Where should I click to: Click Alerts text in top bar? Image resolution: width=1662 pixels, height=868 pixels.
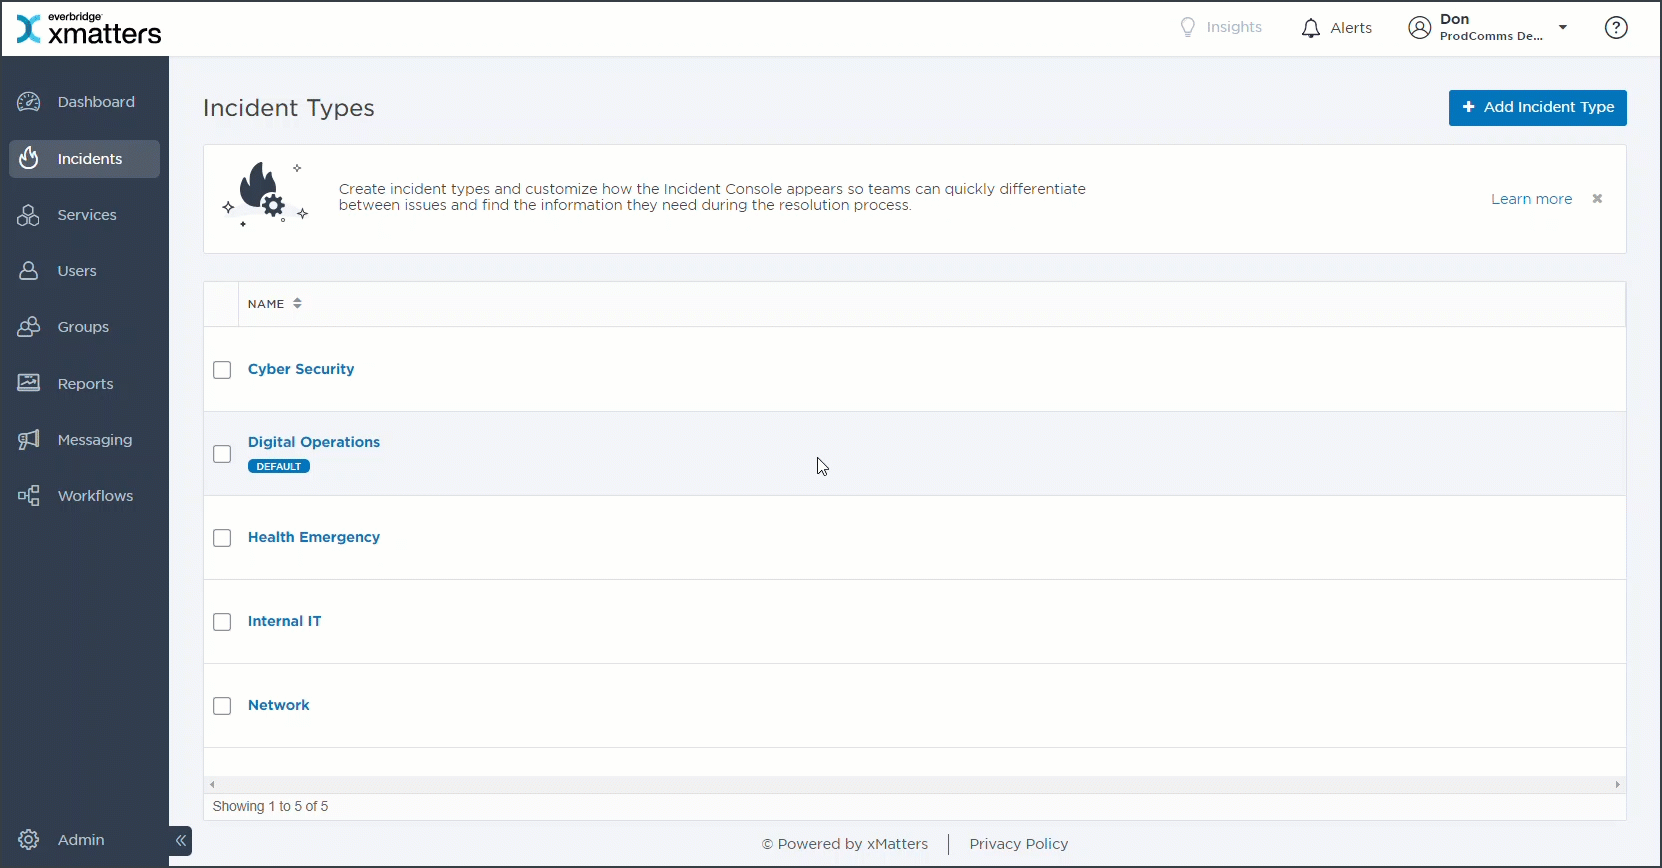(1351, 28)
